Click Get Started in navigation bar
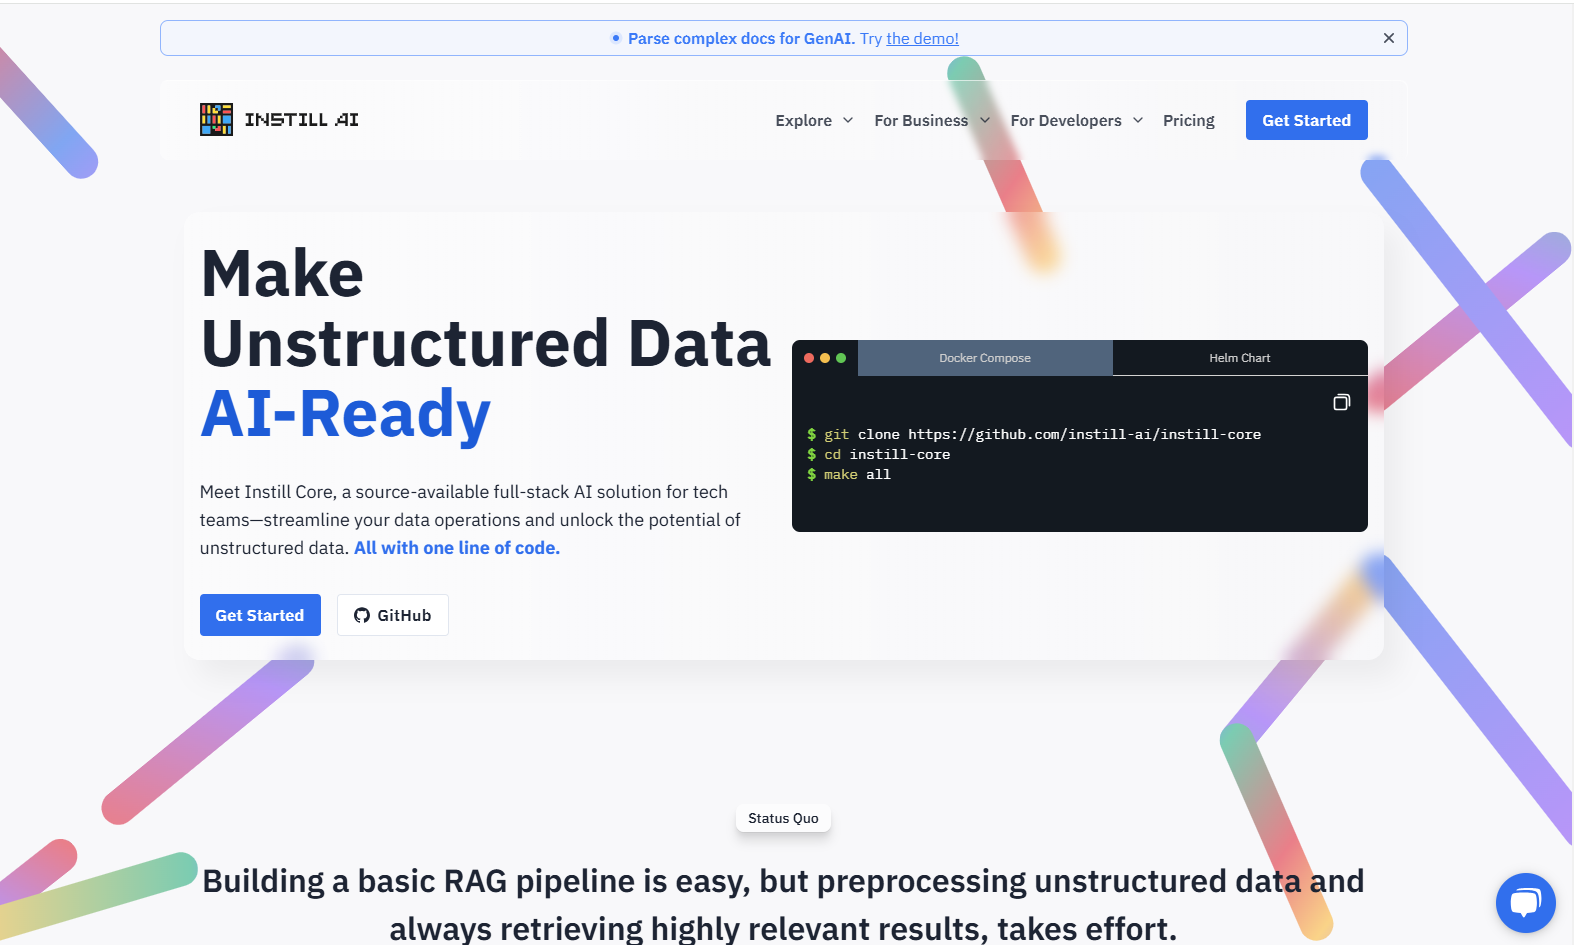Image resolution: width=1574 pixels, height=945 pixels. point(1306,120)
